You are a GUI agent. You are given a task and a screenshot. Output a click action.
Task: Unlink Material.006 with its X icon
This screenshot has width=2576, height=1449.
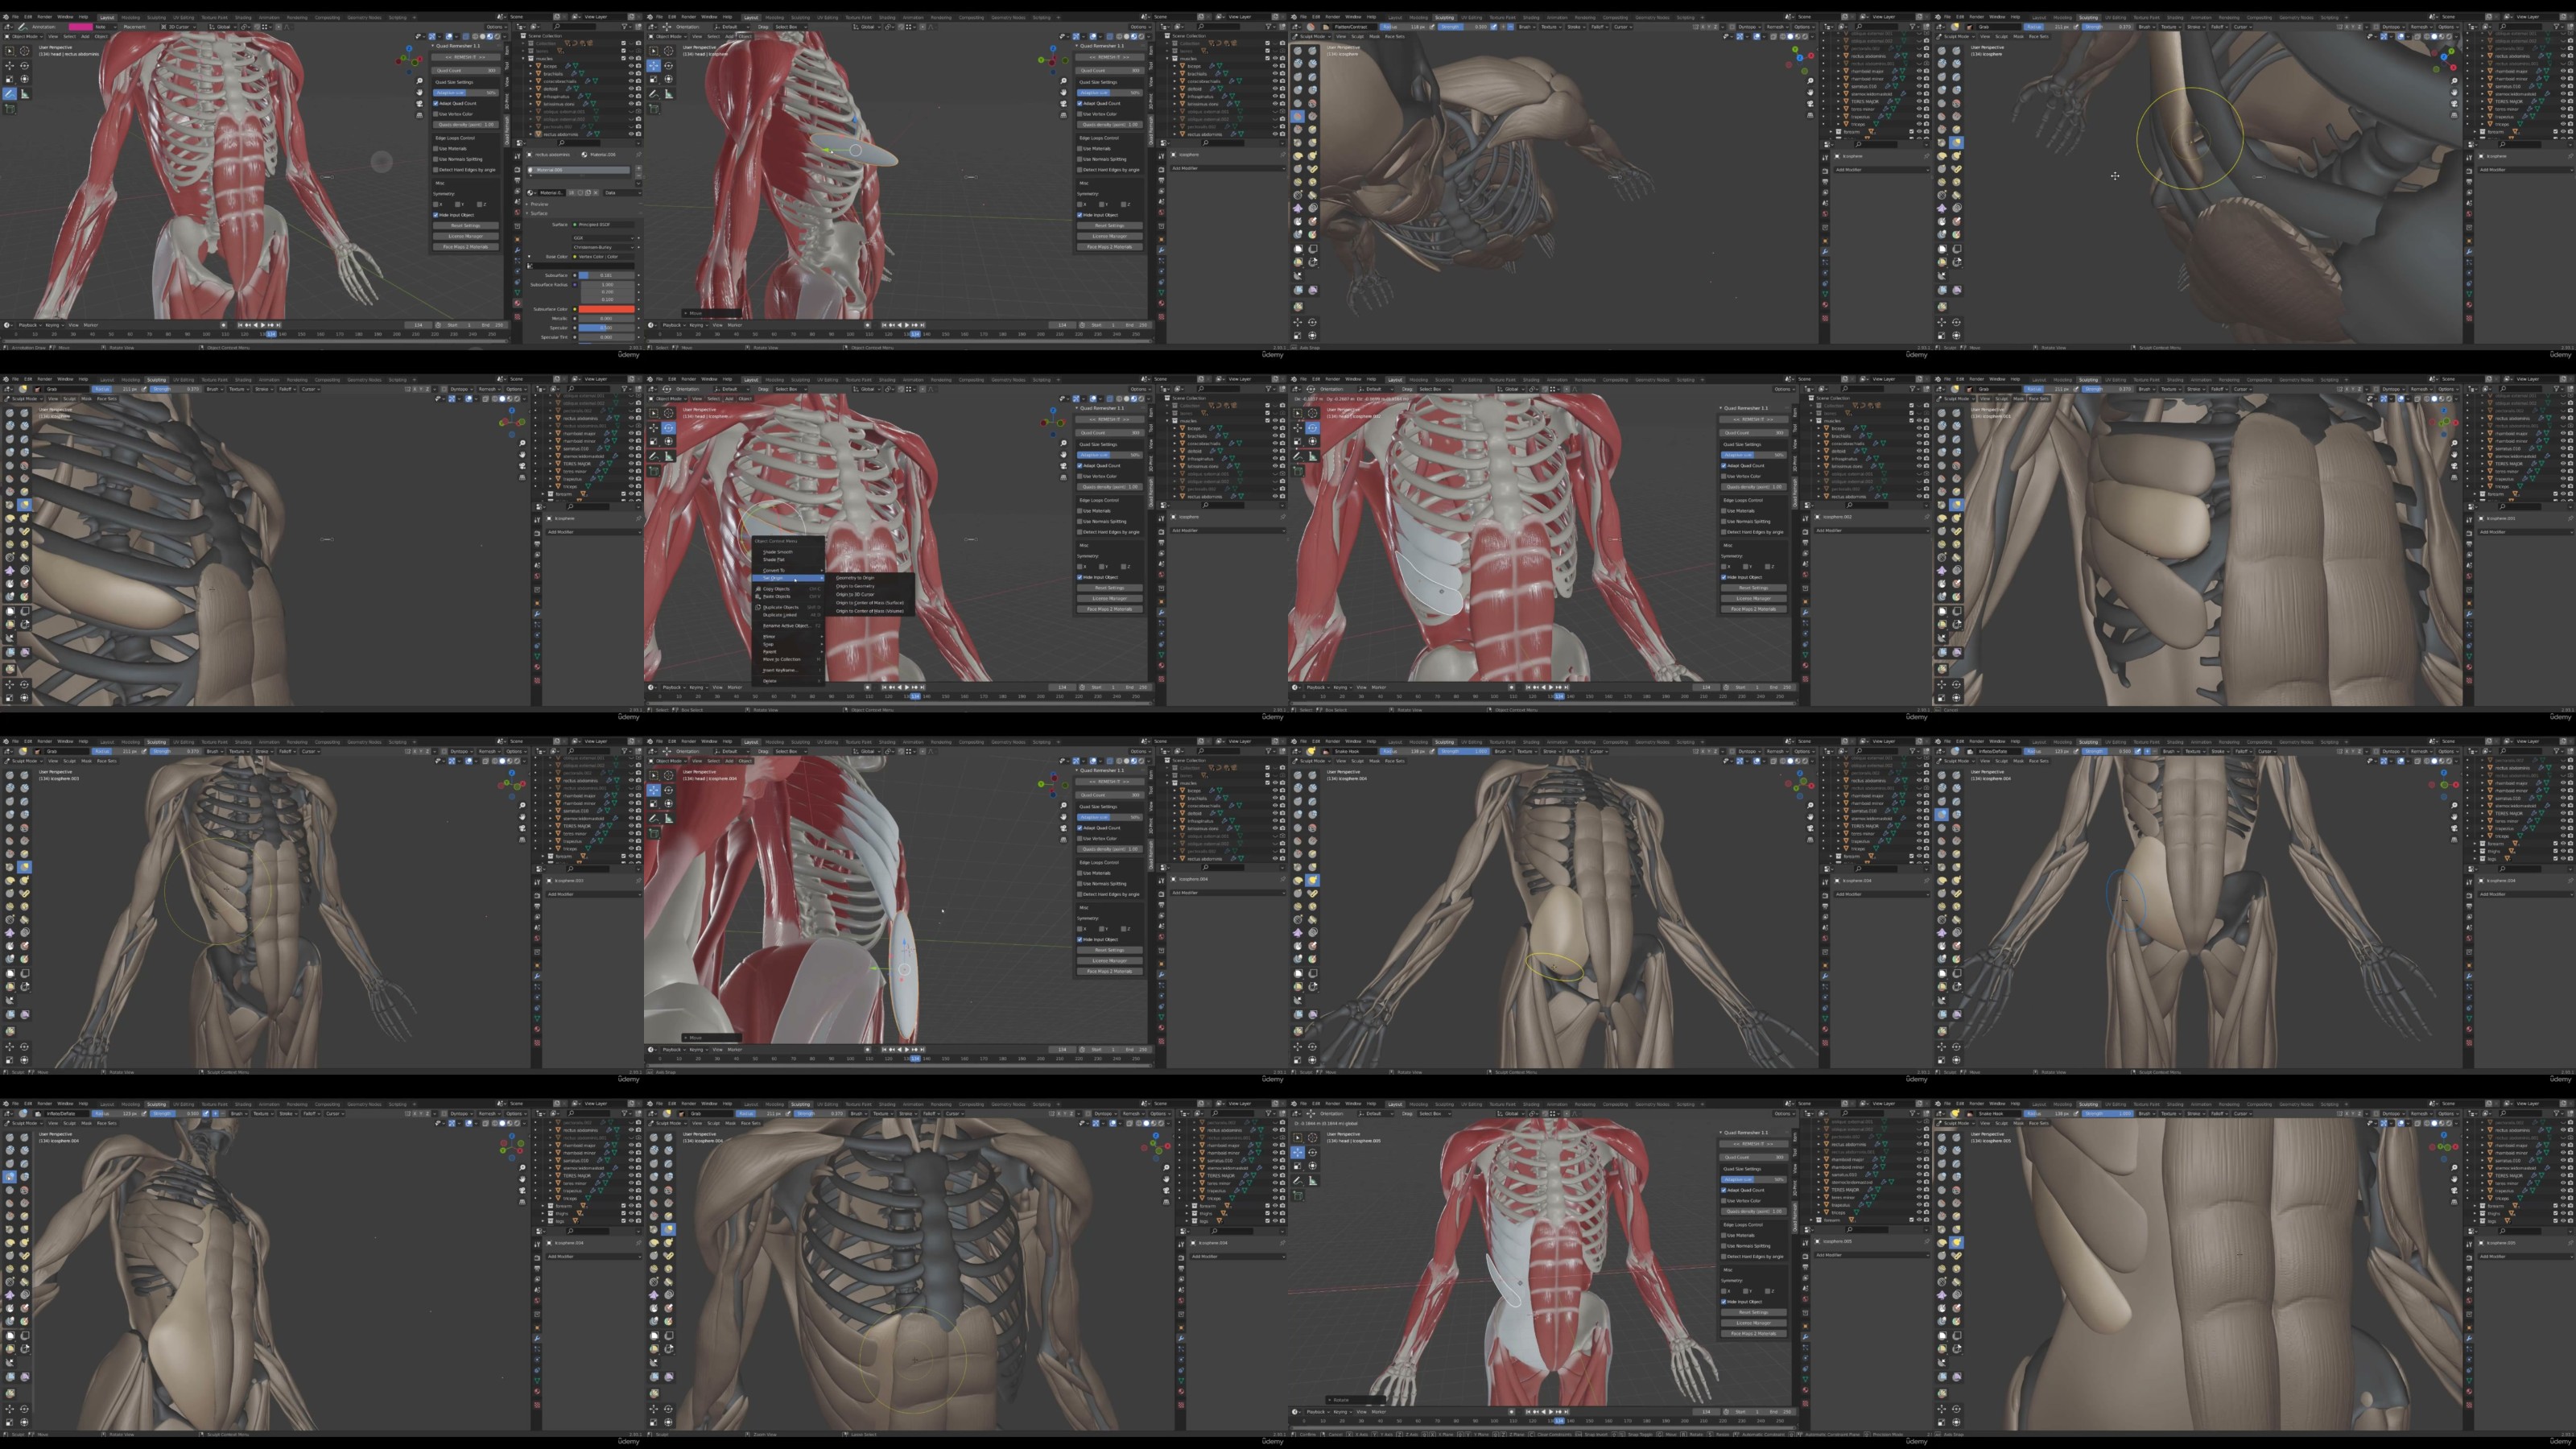(596, 193)
